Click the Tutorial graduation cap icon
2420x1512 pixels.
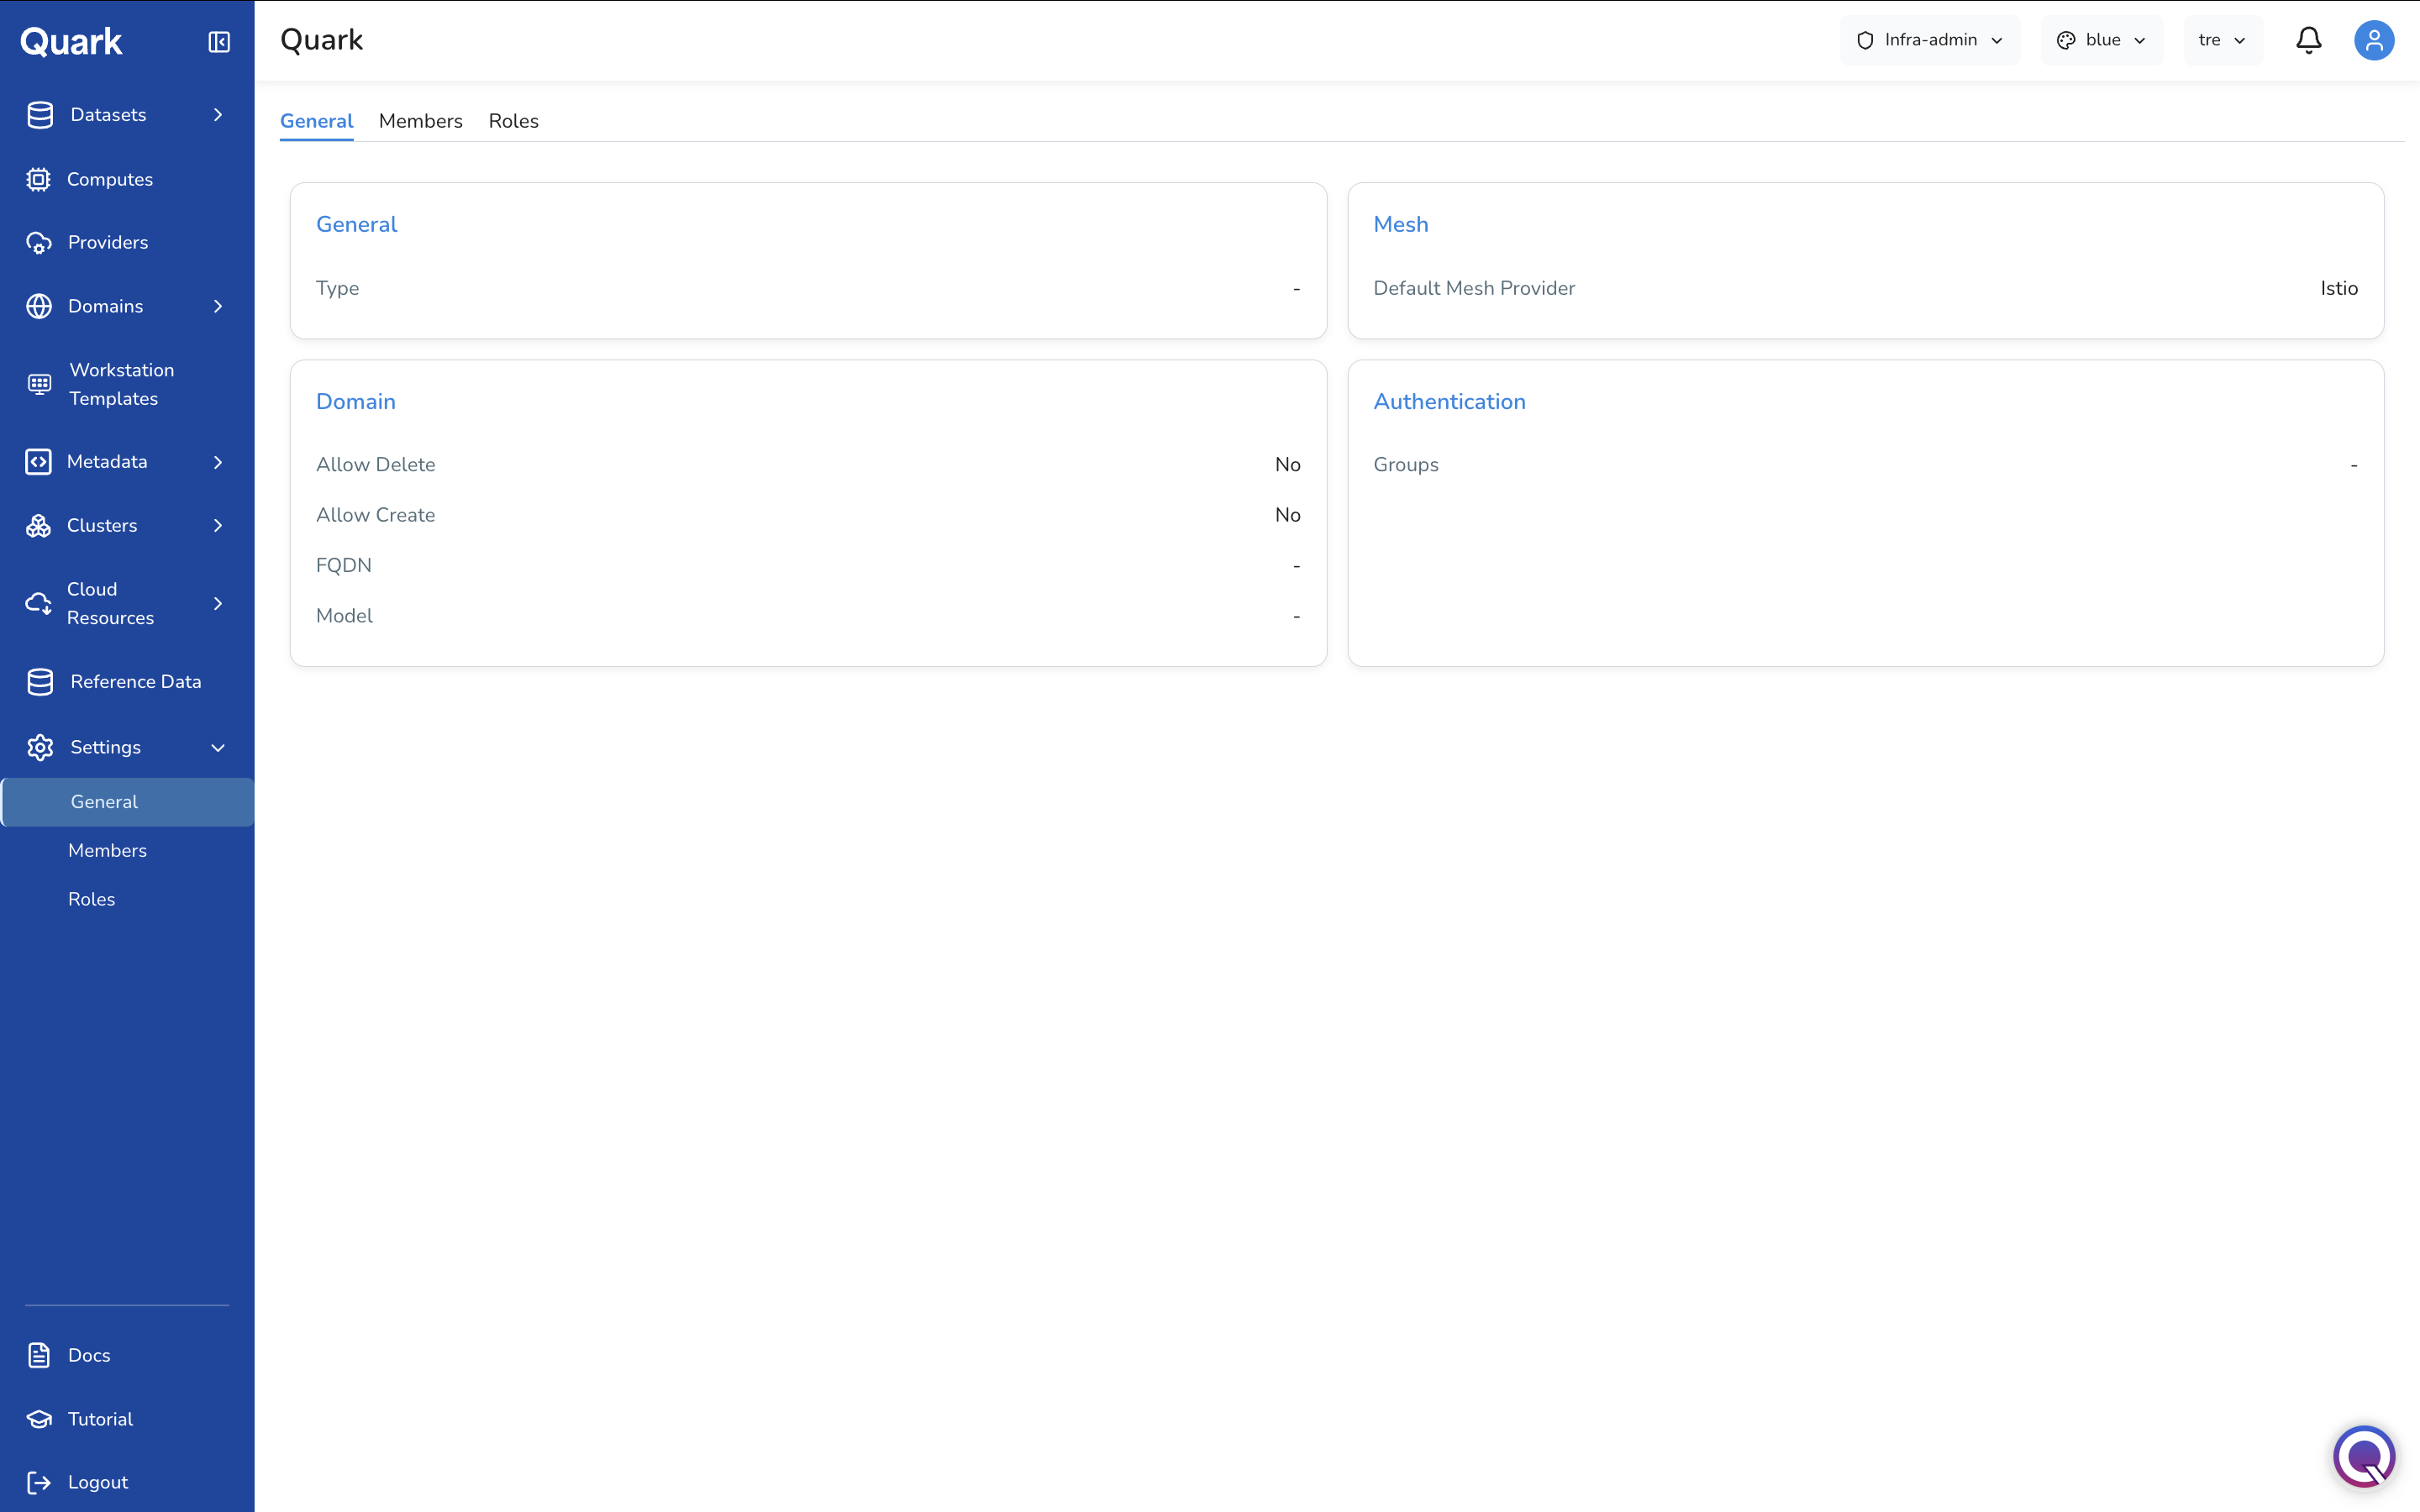click(x=39, y=1419)
